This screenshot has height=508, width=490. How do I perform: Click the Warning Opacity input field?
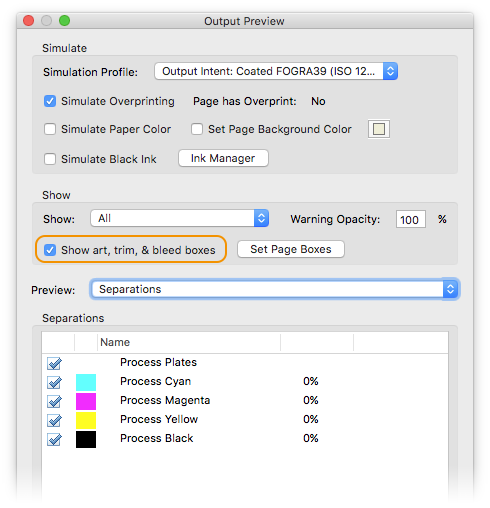(x=411, y=219)
